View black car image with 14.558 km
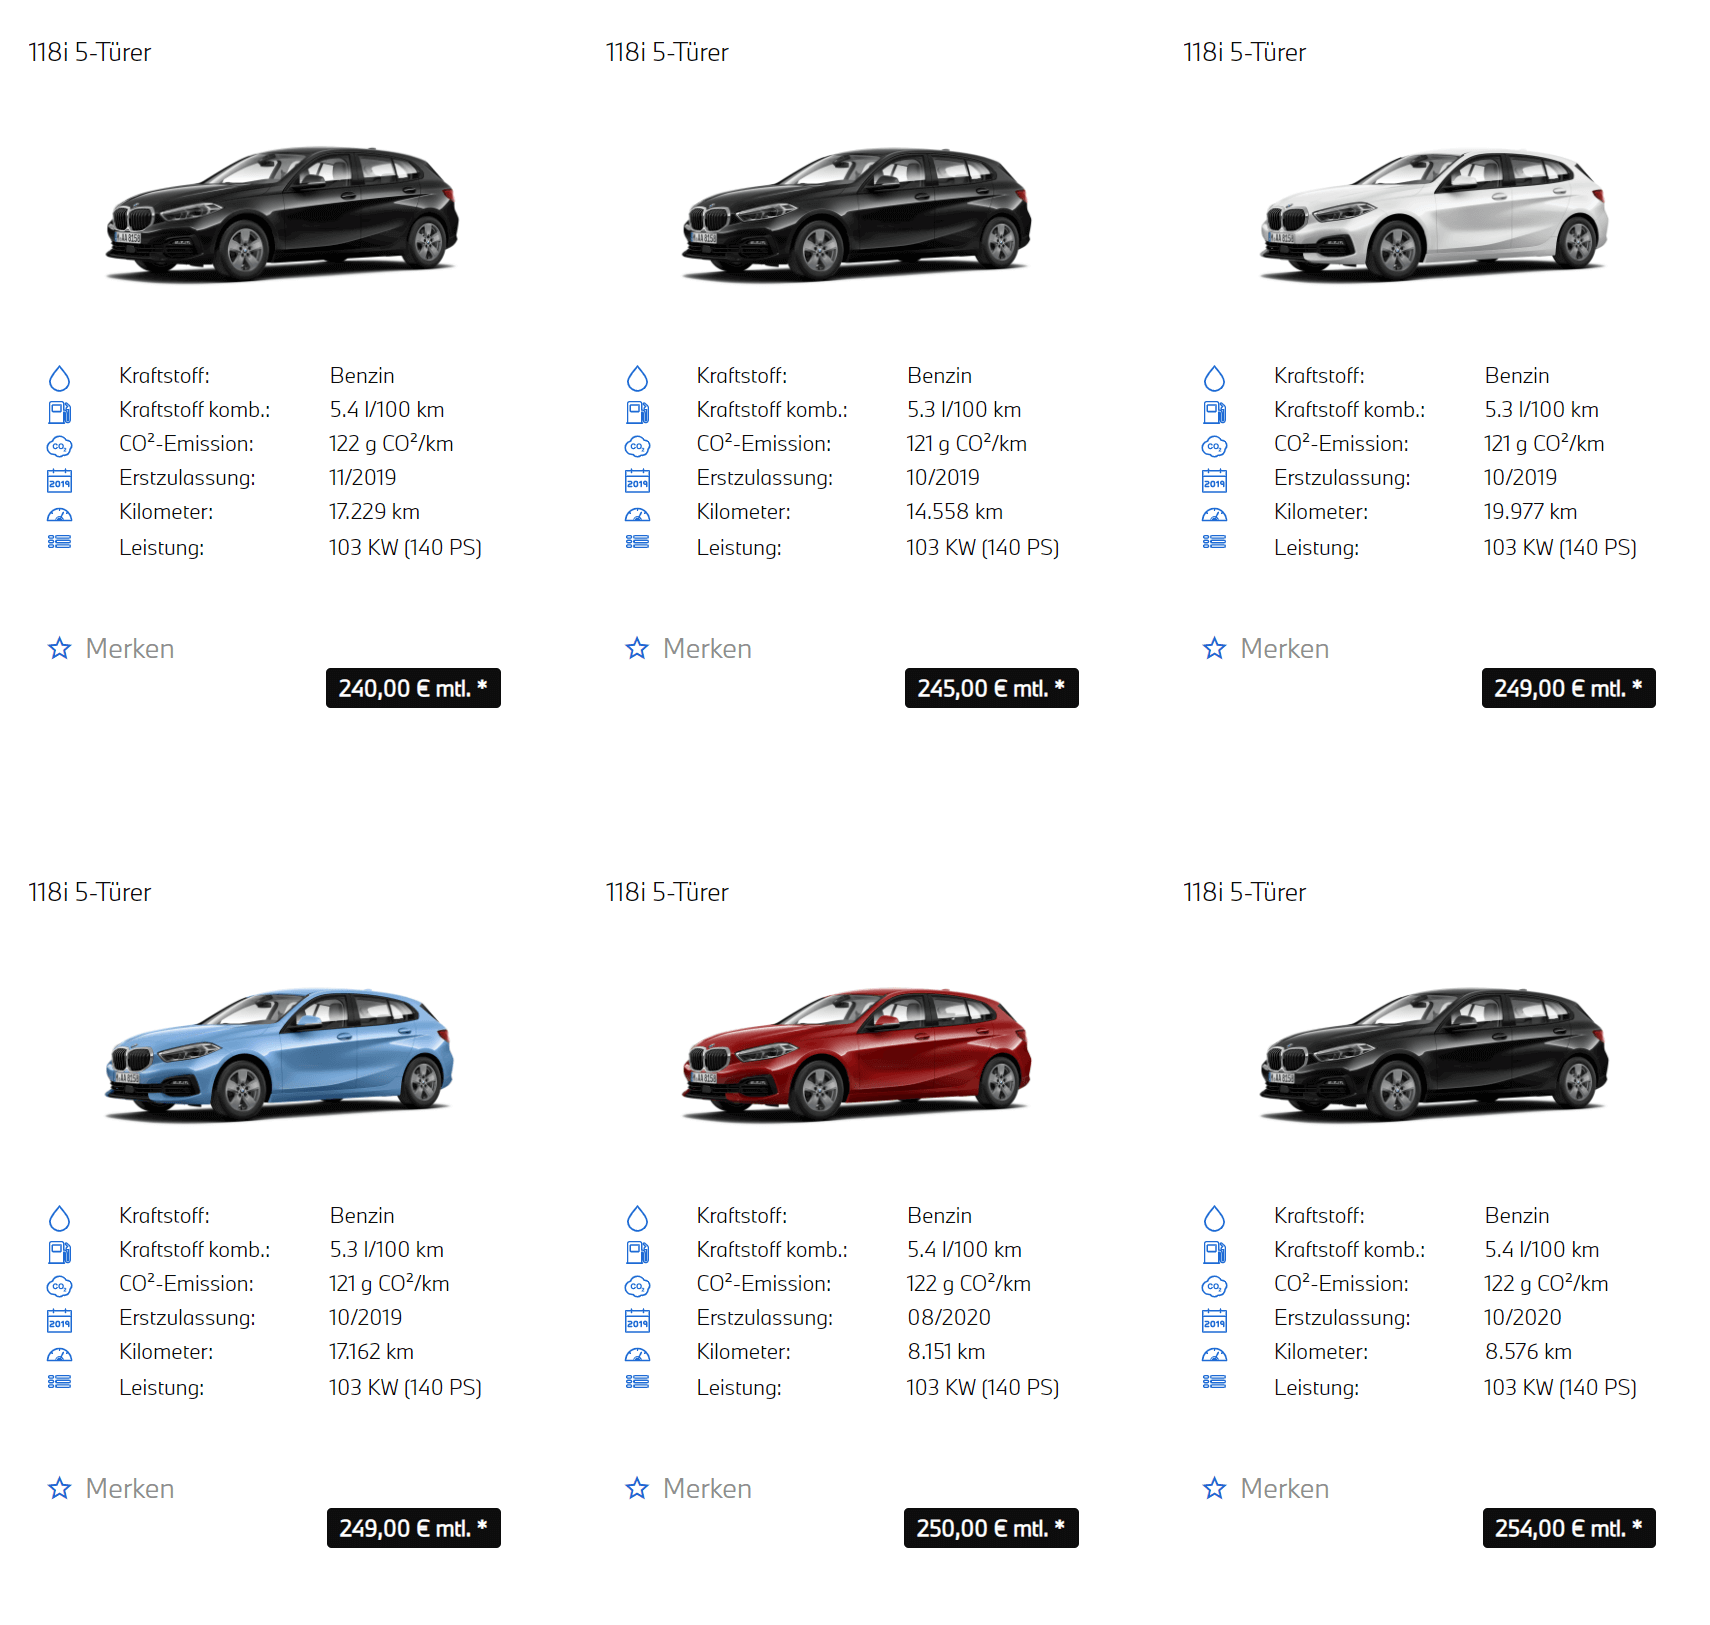 click(x=857, y=213)
